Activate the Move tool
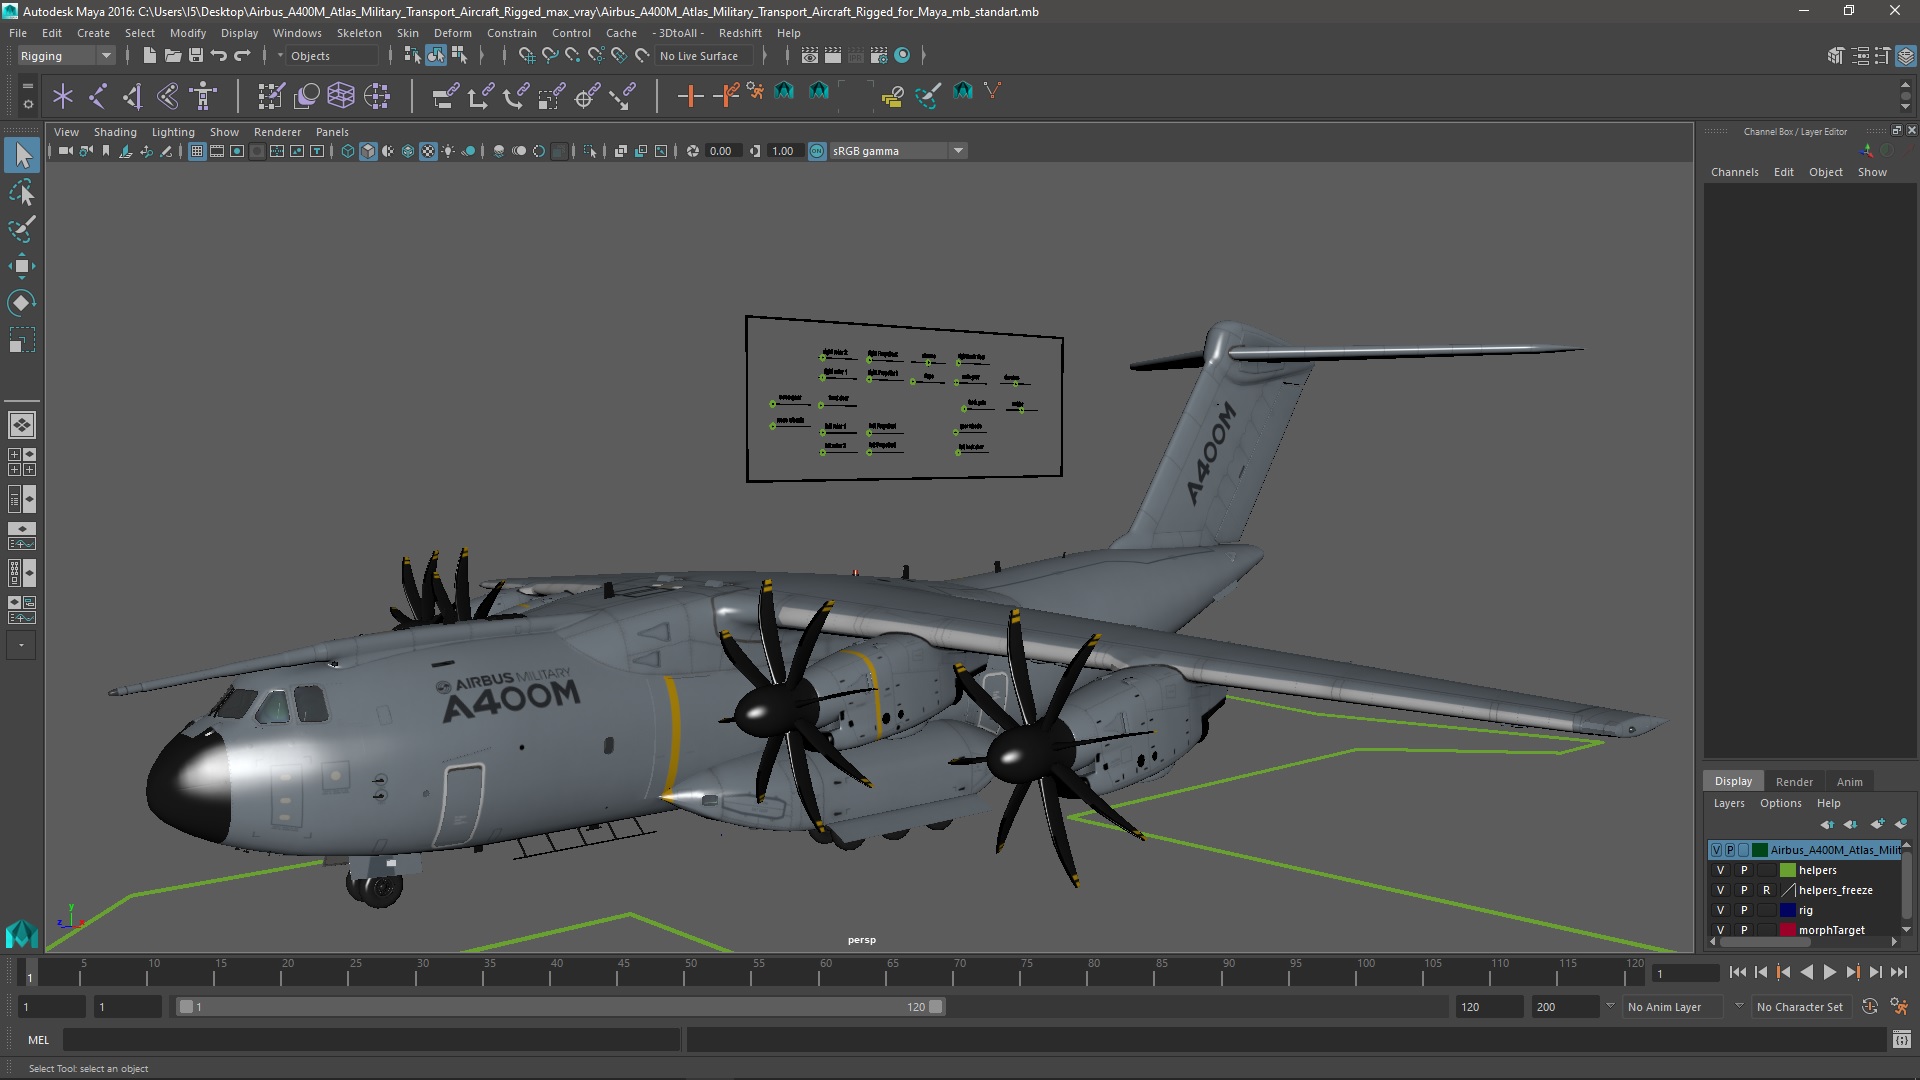 pyautogui.click(x=22, y=266)
